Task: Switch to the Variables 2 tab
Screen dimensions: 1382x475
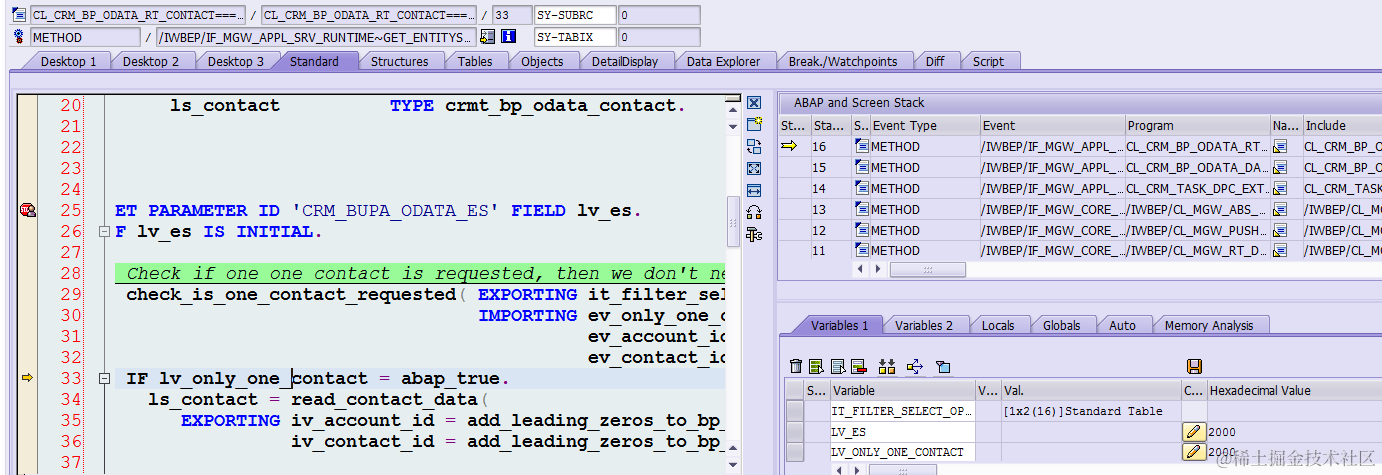Action: [x=924, y=325]
